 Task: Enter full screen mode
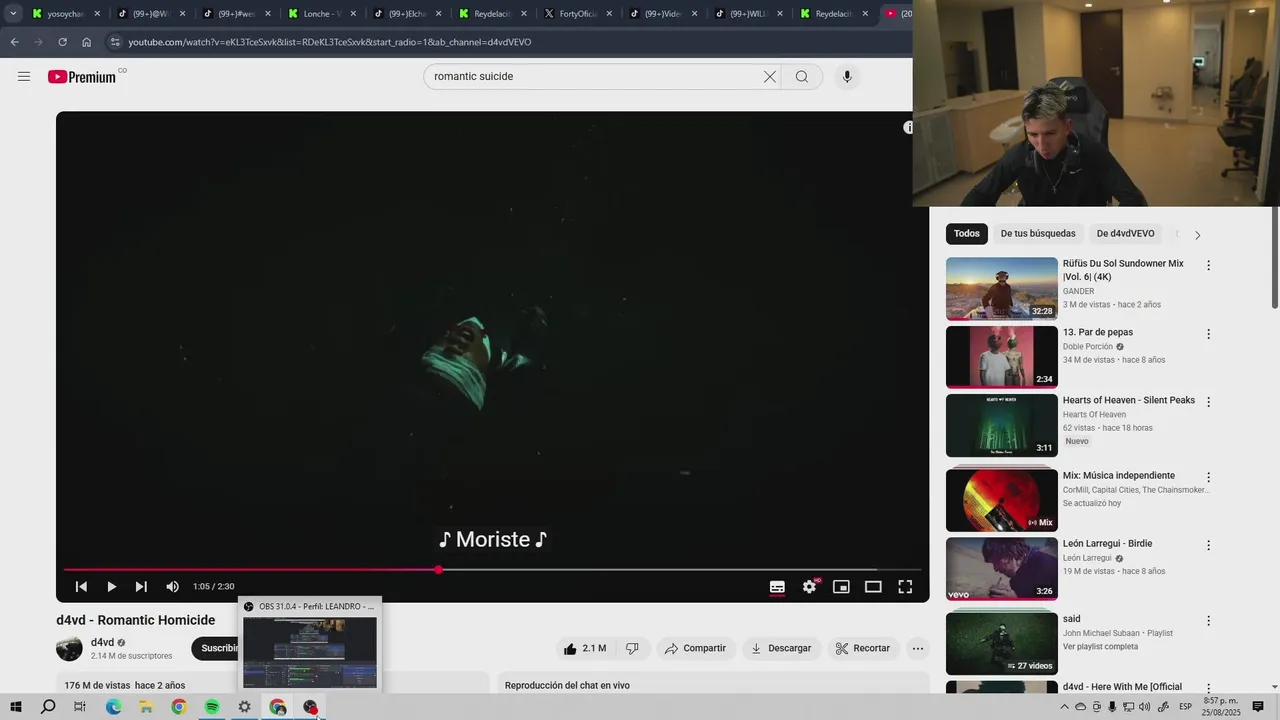click(905, 587)
